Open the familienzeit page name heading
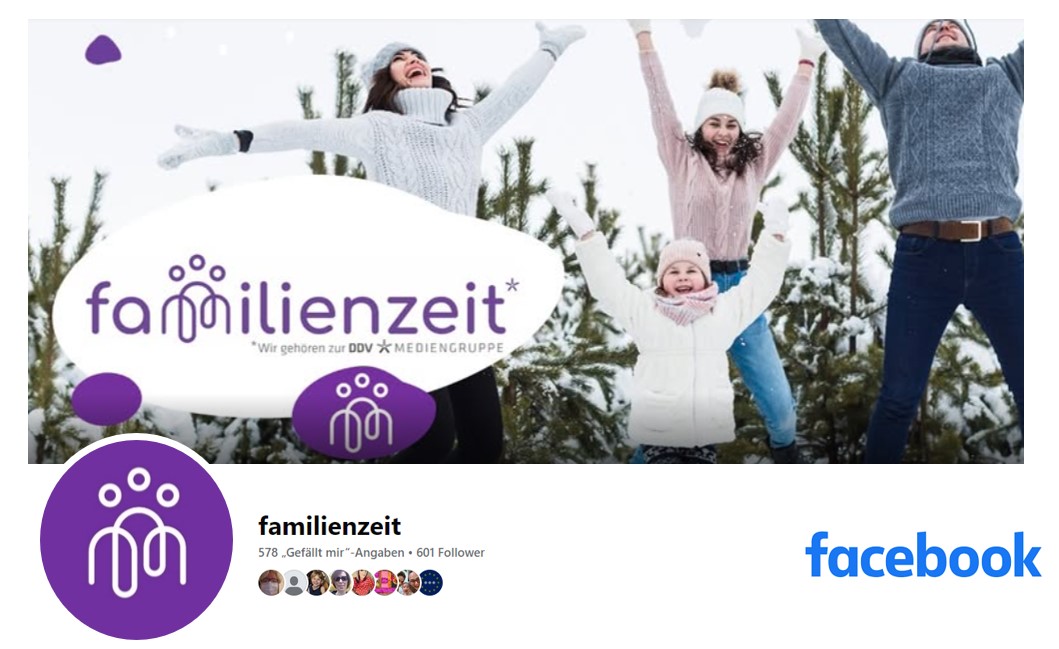 click(x=330, y=526)
